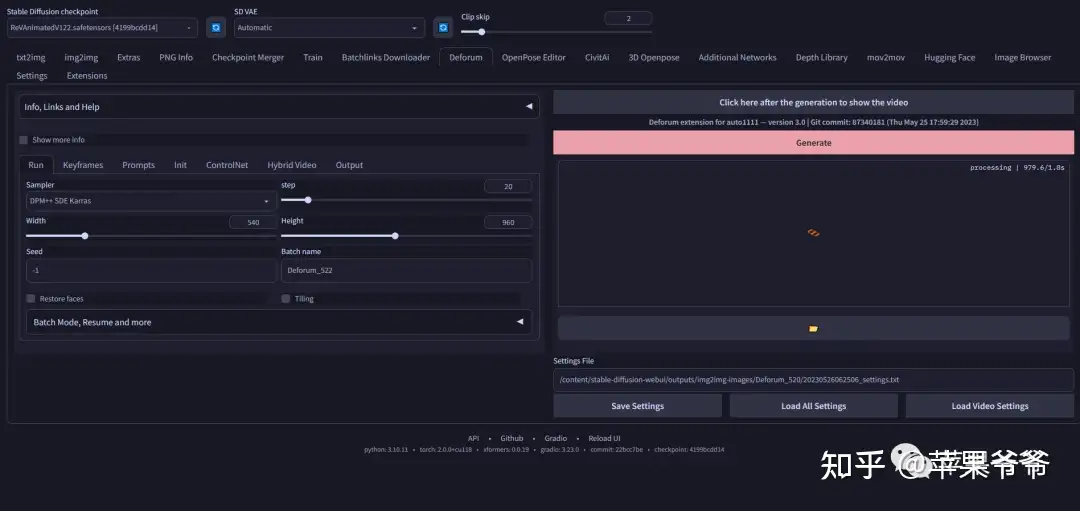This screenshot has height=511, width=1080.
Task: Select the Deforum tab
Action: [466, 58]
